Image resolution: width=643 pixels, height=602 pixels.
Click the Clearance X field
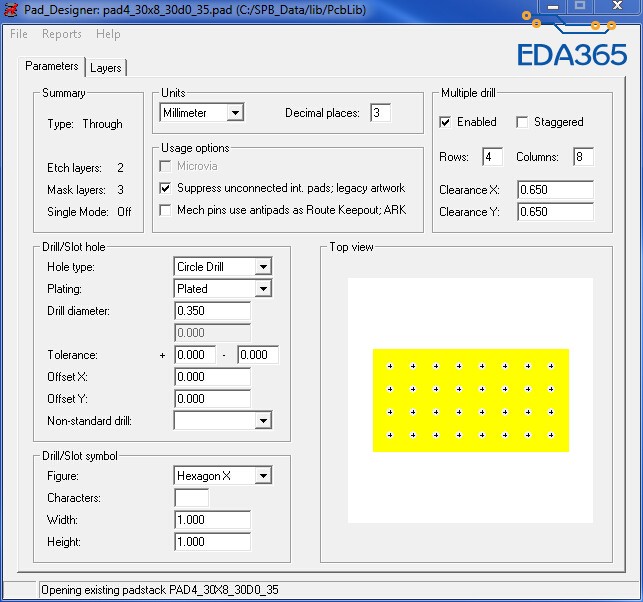555,190
